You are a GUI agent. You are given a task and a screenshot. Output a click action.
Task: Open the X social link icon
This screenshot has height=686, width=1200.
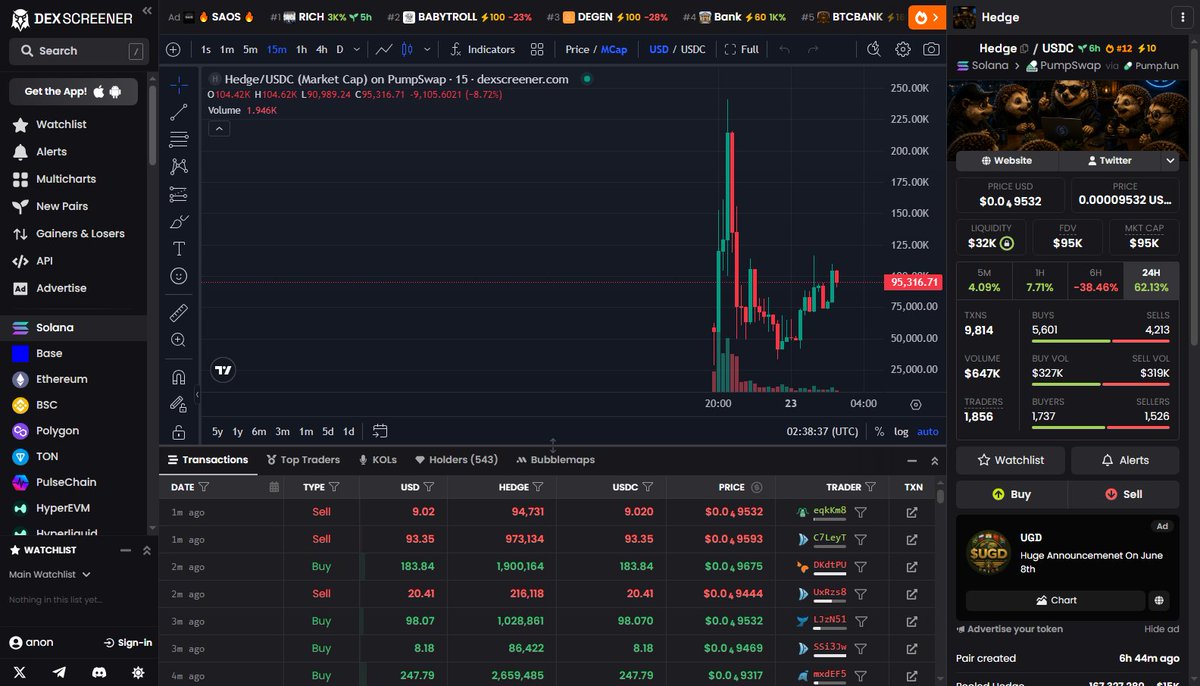coord(20,672)
